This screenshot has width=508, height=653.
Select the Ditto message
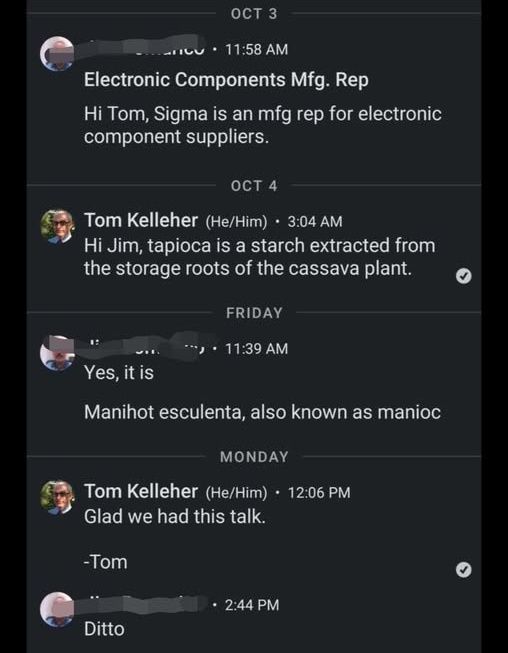(x=104, y=629)
